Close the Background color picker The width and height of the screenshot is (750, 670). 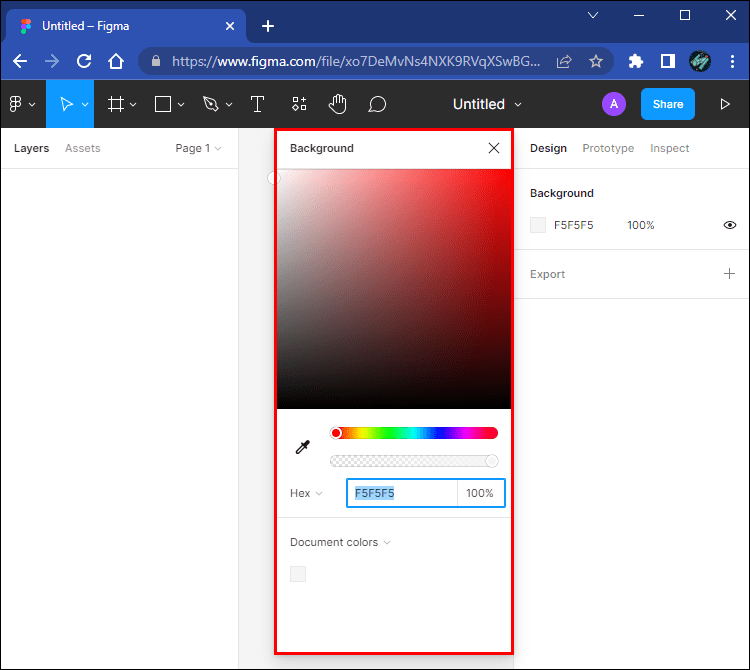pos(493,148)
